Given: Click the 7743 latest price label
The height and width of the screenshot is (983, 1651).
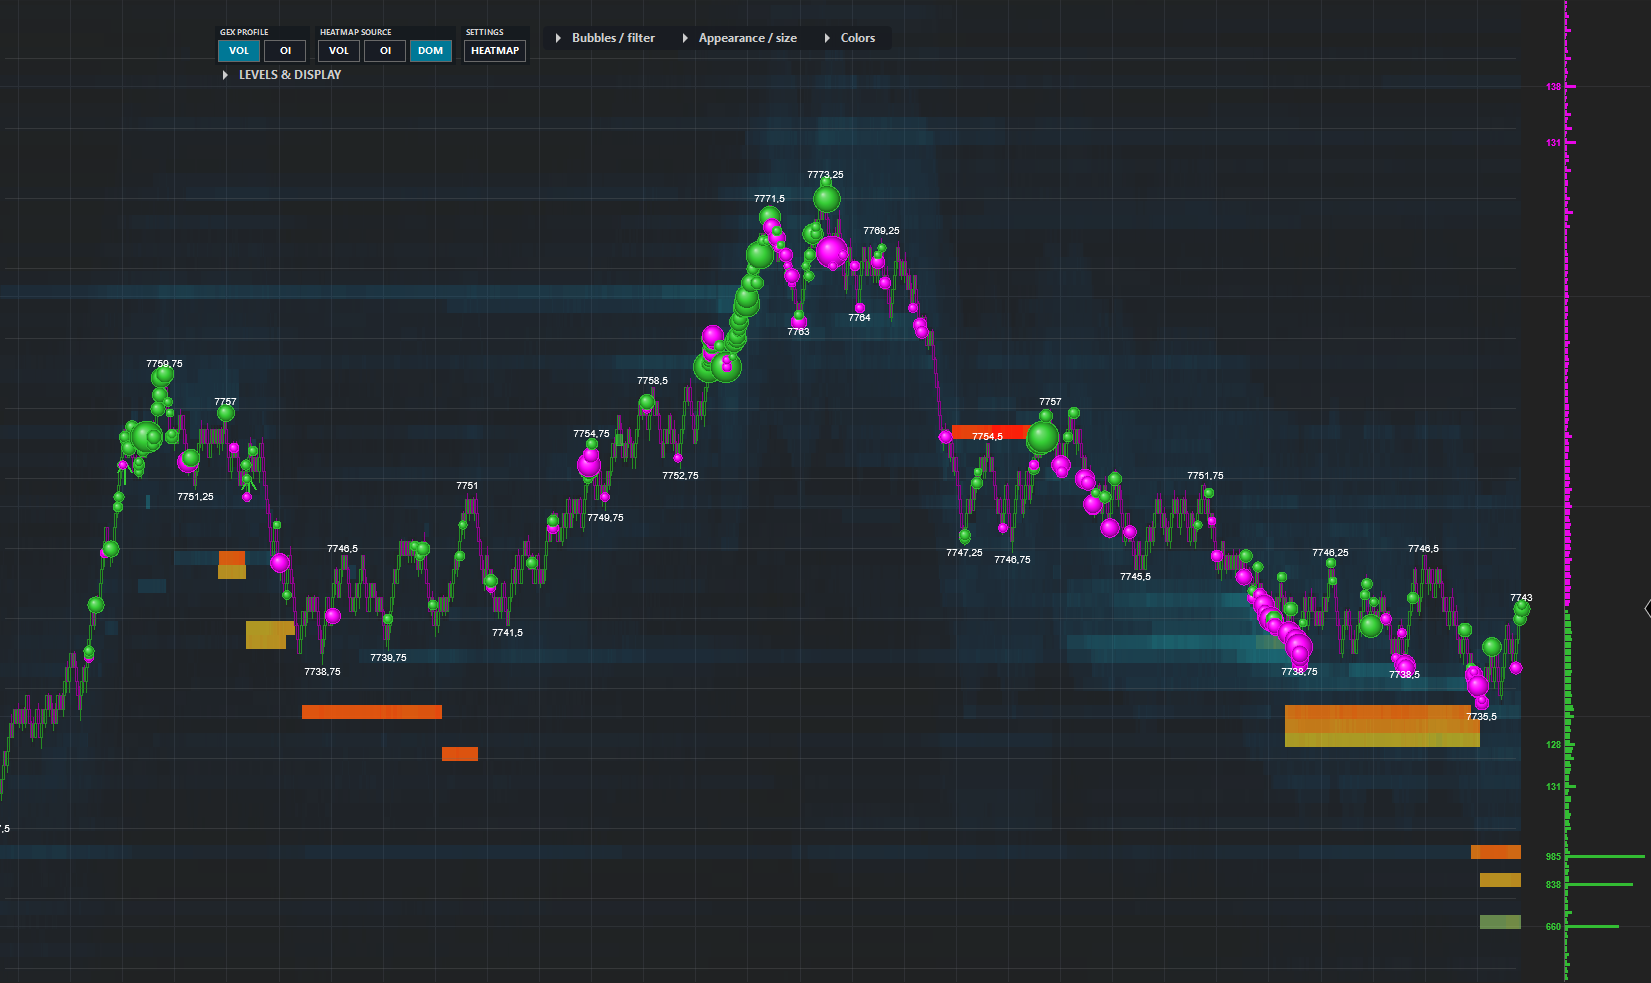Looking at the screenshot, I should tap(1521, 597).
